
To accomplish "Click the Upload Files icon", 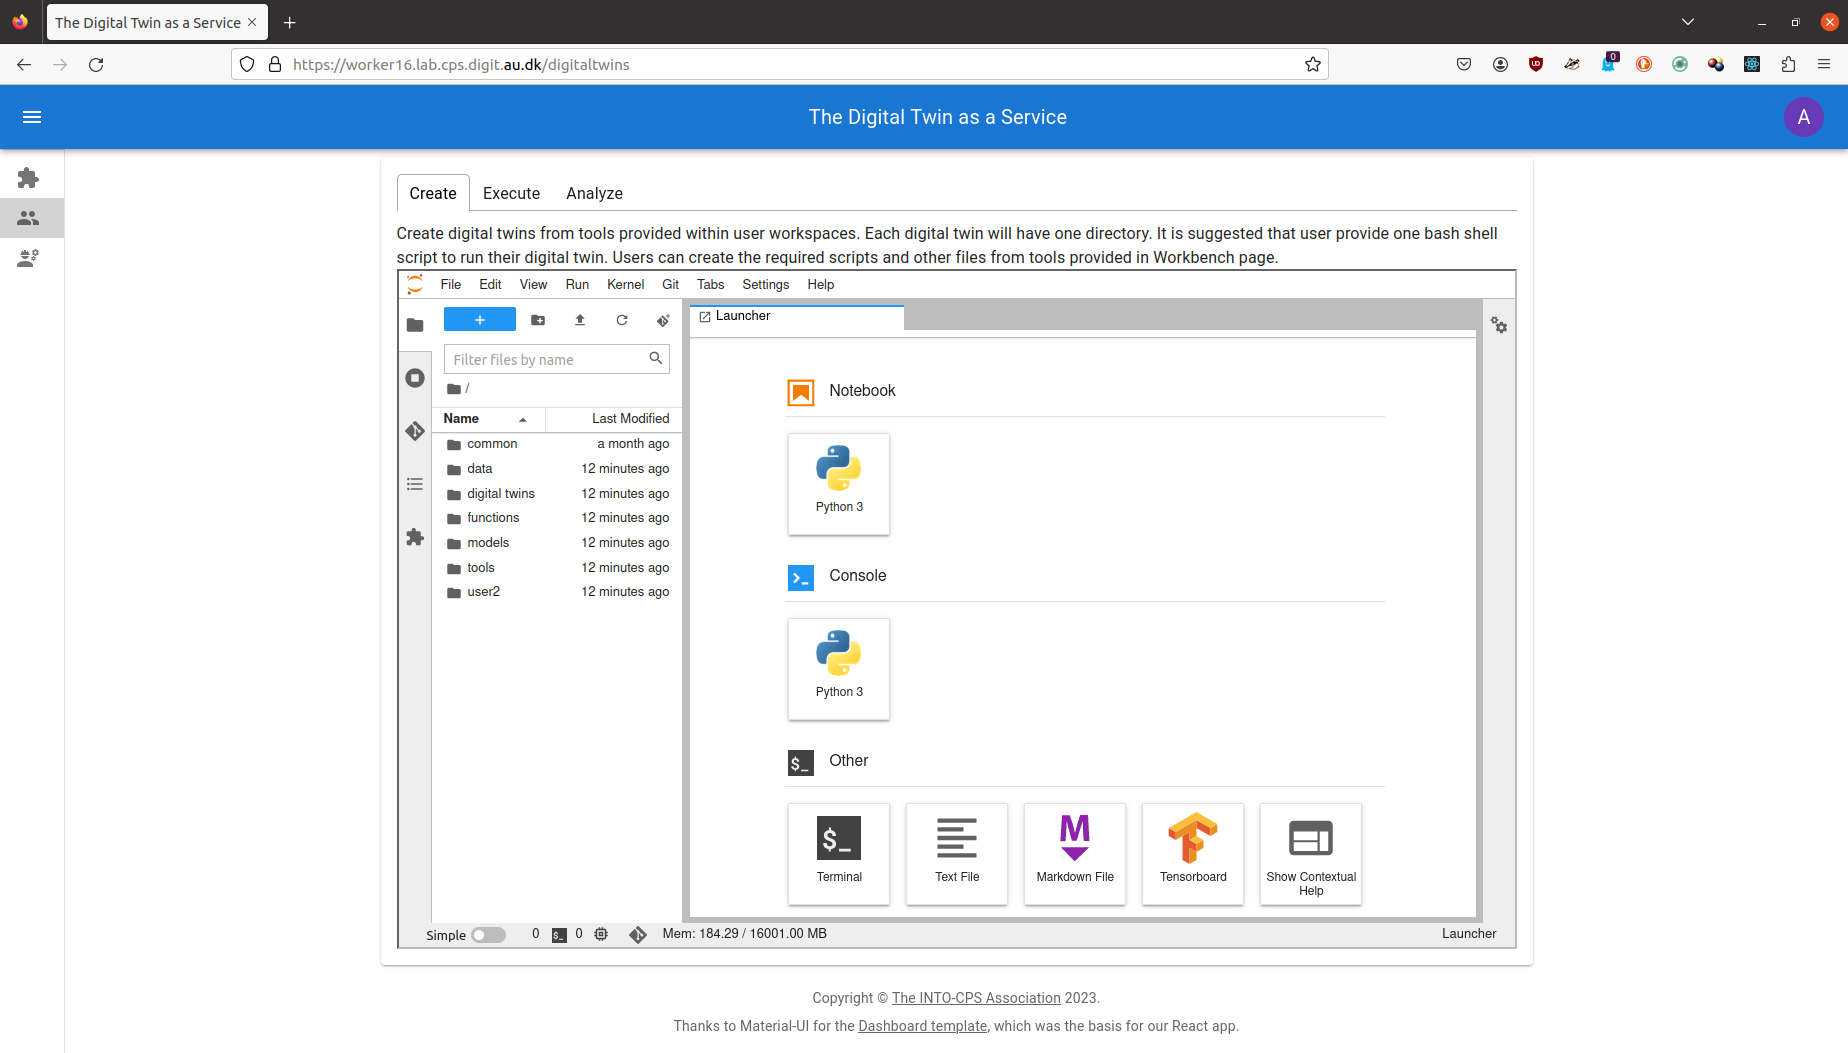I will point(580,320).
